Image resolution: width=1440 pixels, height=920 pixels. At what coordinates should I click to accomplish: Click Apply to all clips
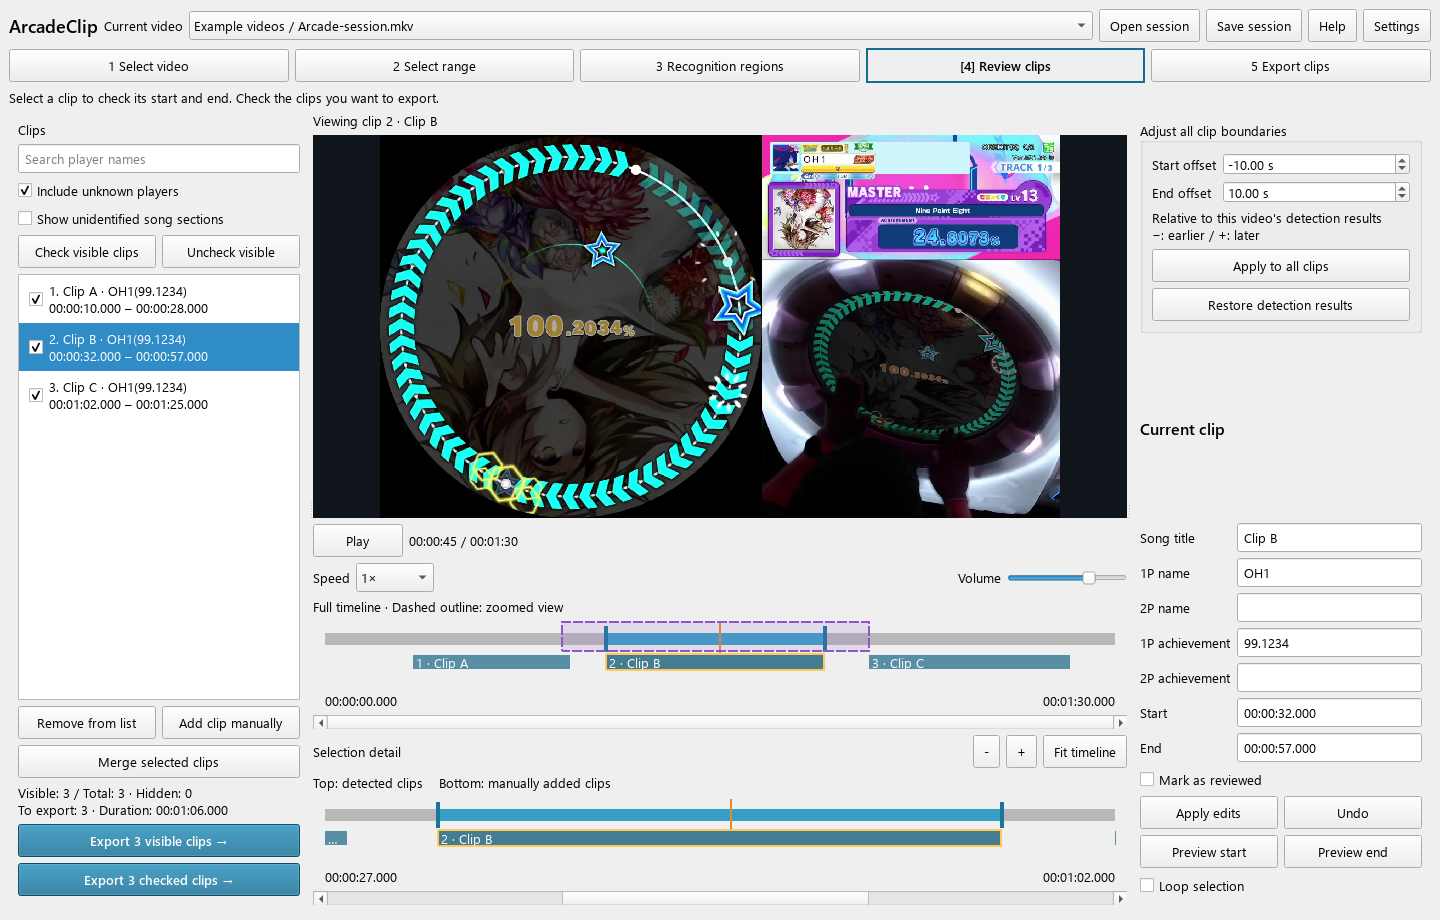click(1281, 266)
